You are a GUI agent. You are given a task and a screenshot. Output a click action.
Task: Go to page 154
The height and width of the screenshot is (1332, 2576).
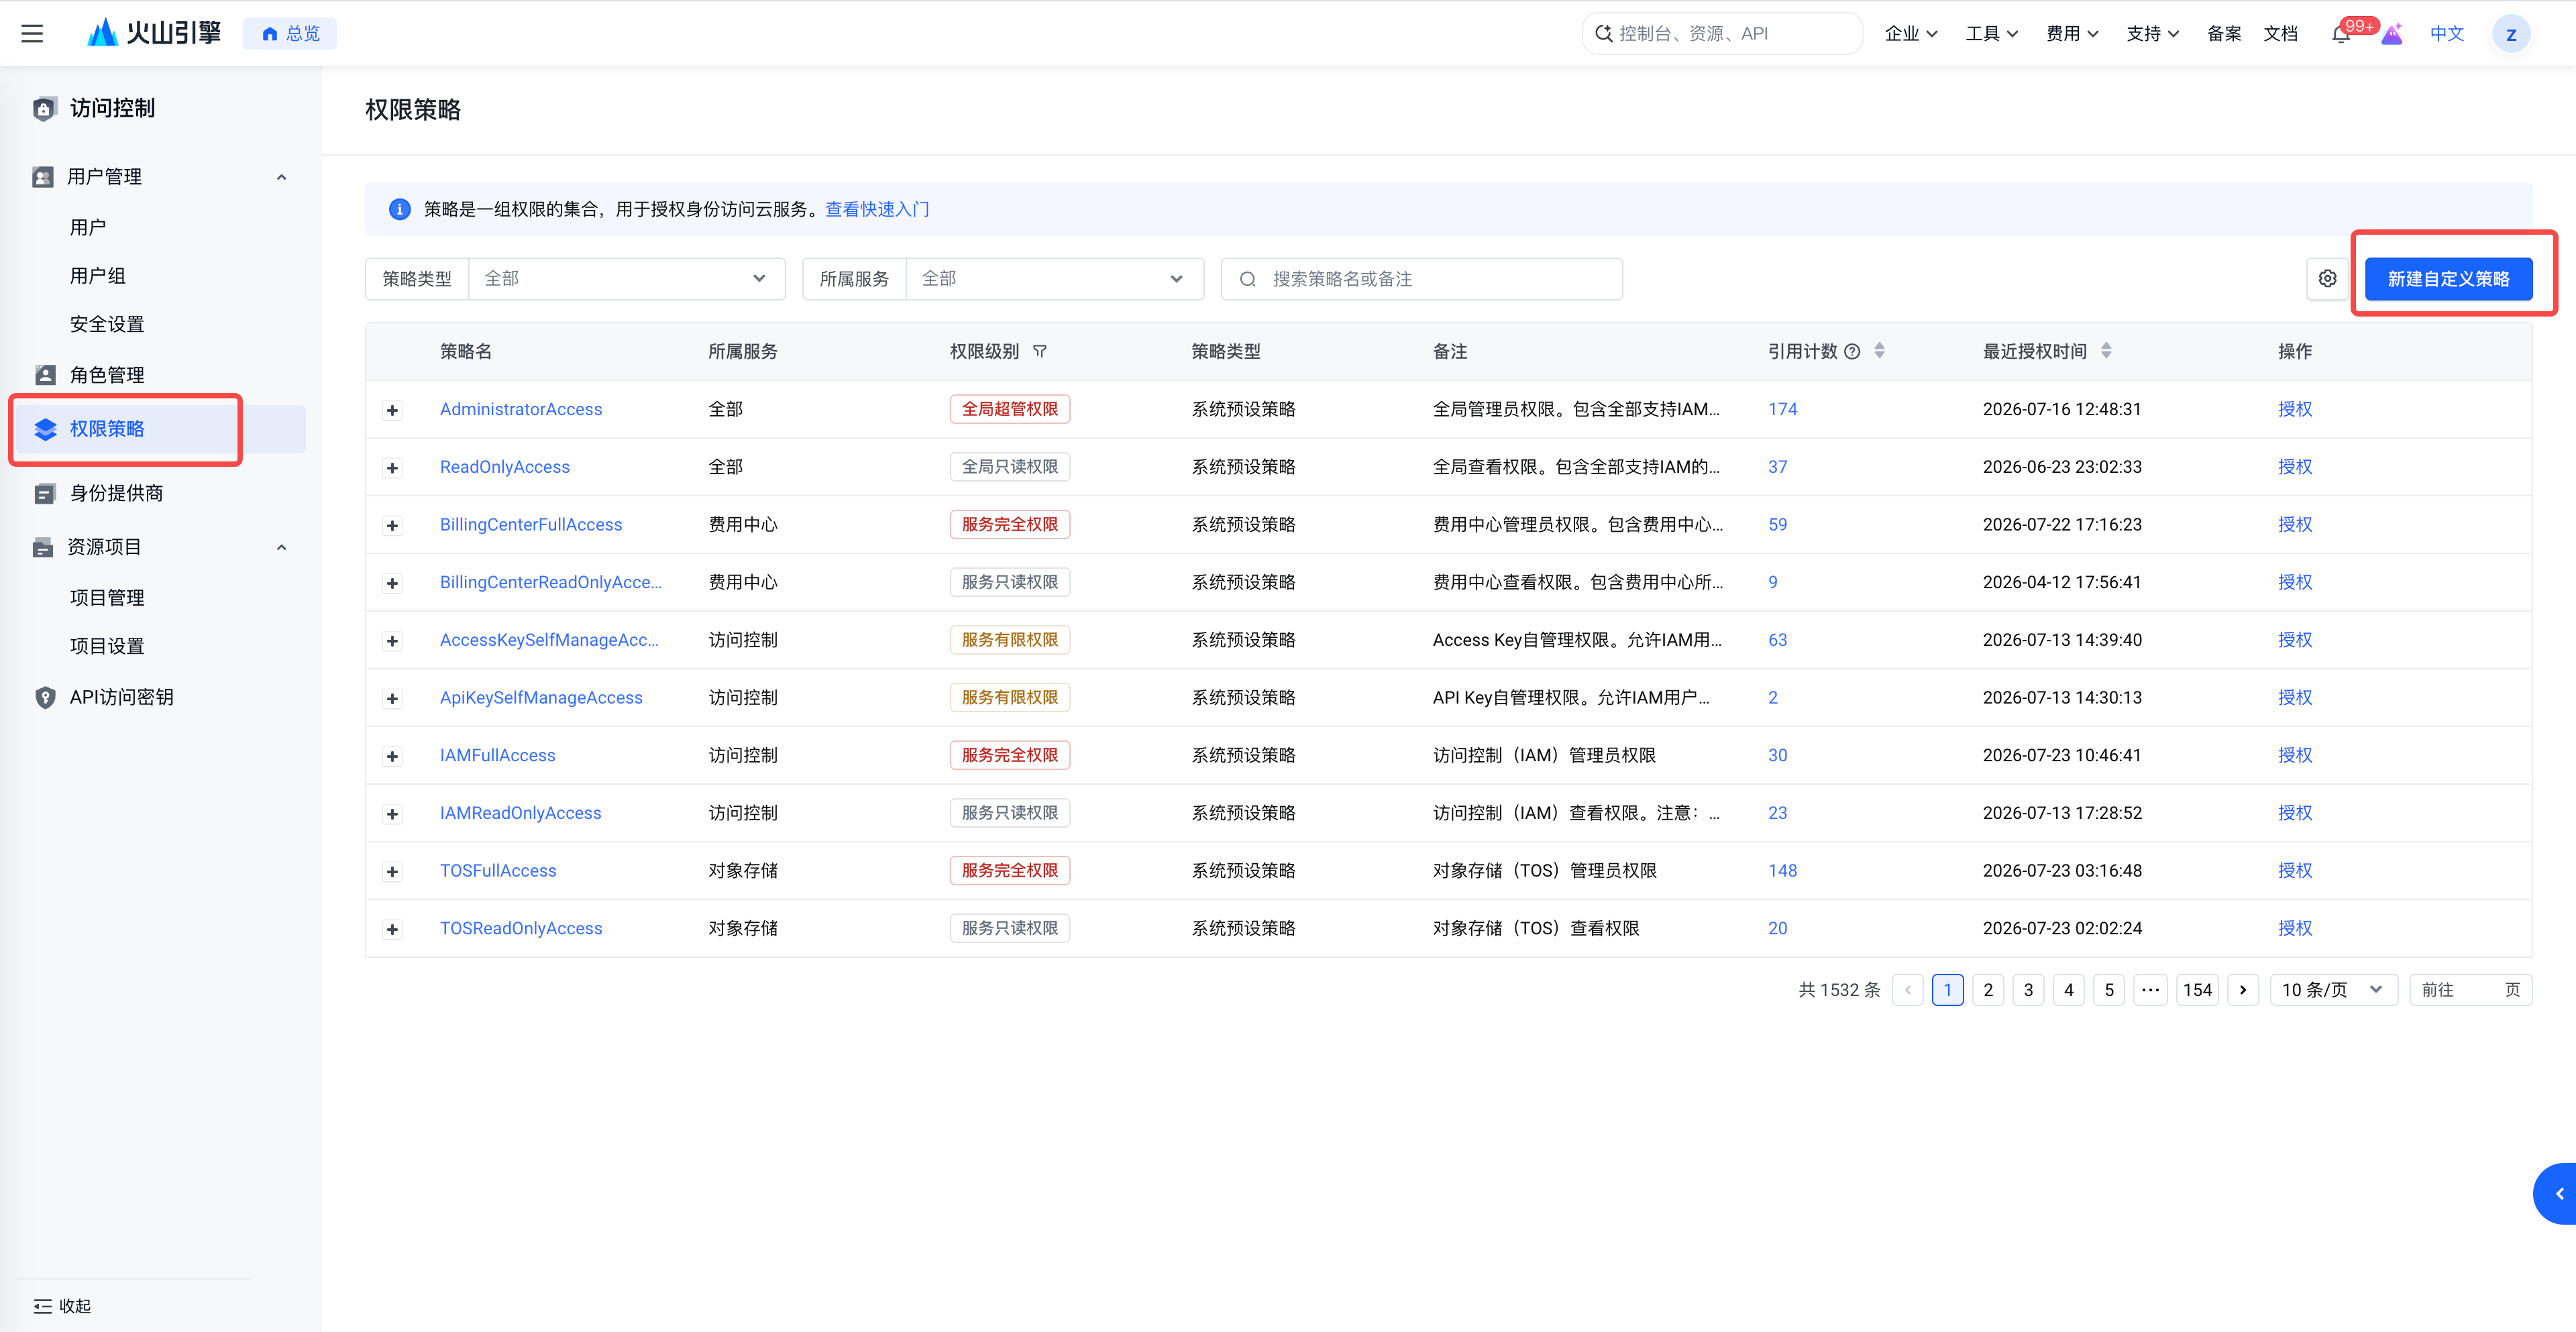click(2197, 990)
